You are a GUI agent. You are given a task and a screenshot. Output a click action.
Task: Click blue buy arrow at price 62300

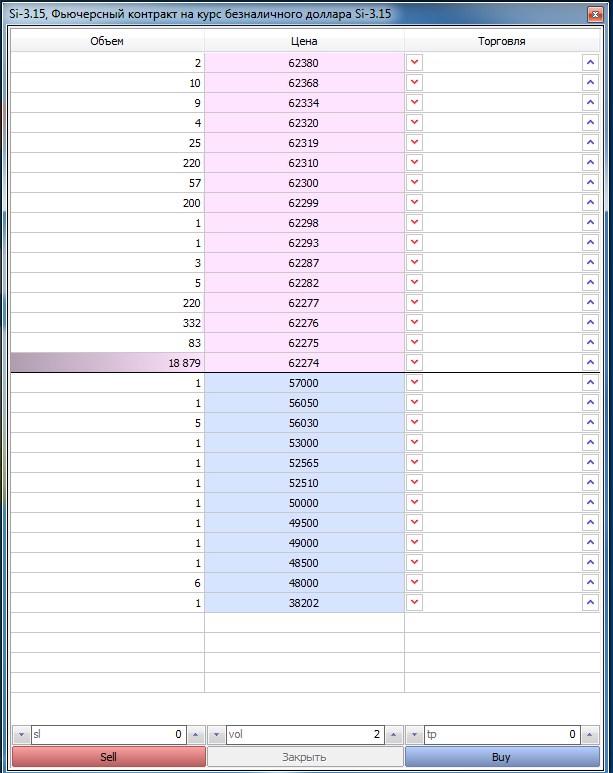point(590,182)
